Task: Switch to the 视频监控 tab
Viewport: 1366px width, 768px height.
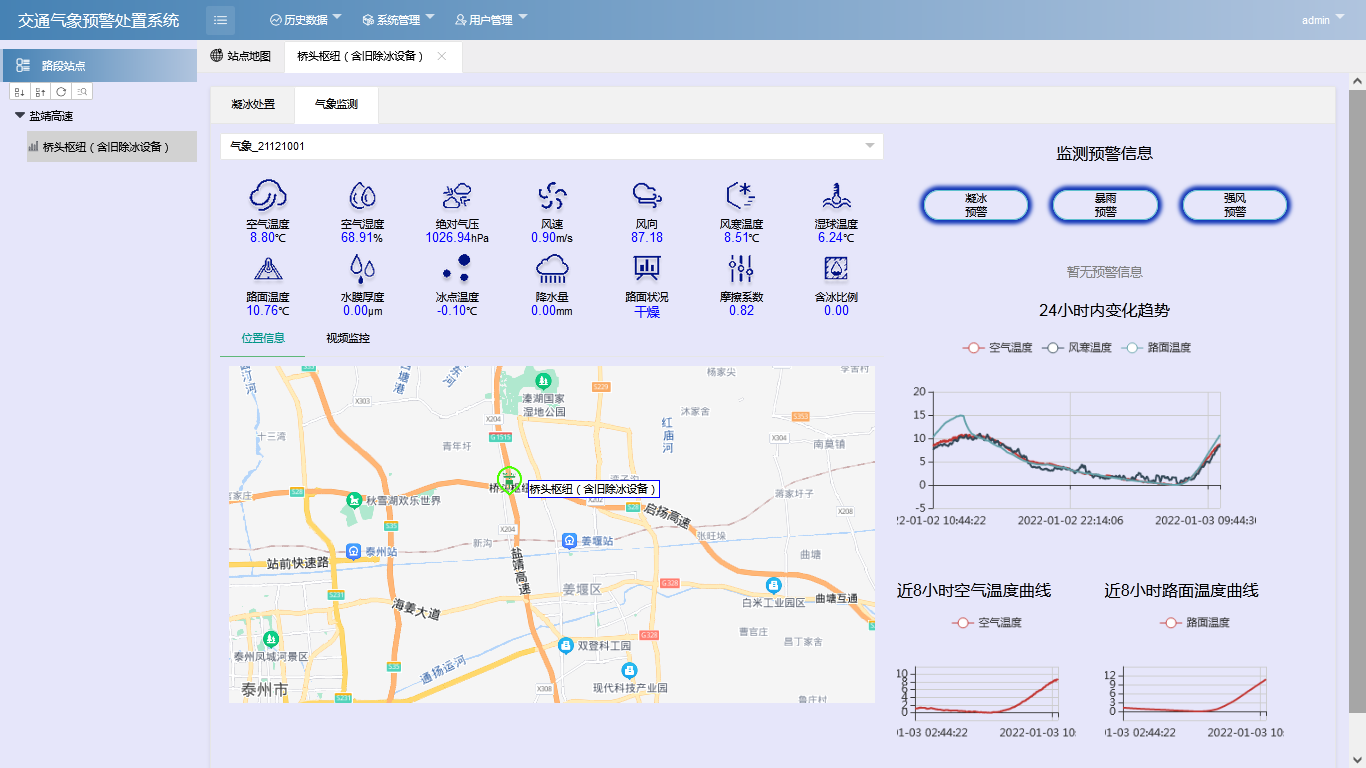Action: [348, 338]
